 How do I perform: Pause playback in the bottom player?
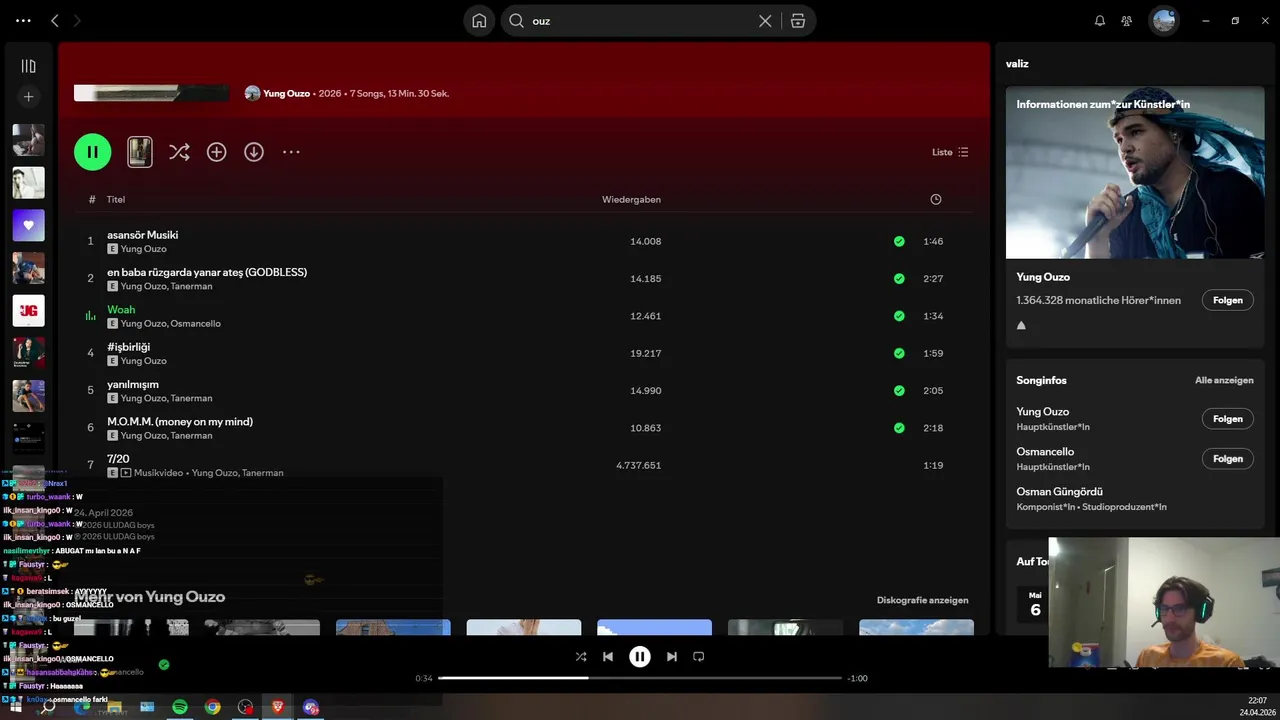[640, 657]
